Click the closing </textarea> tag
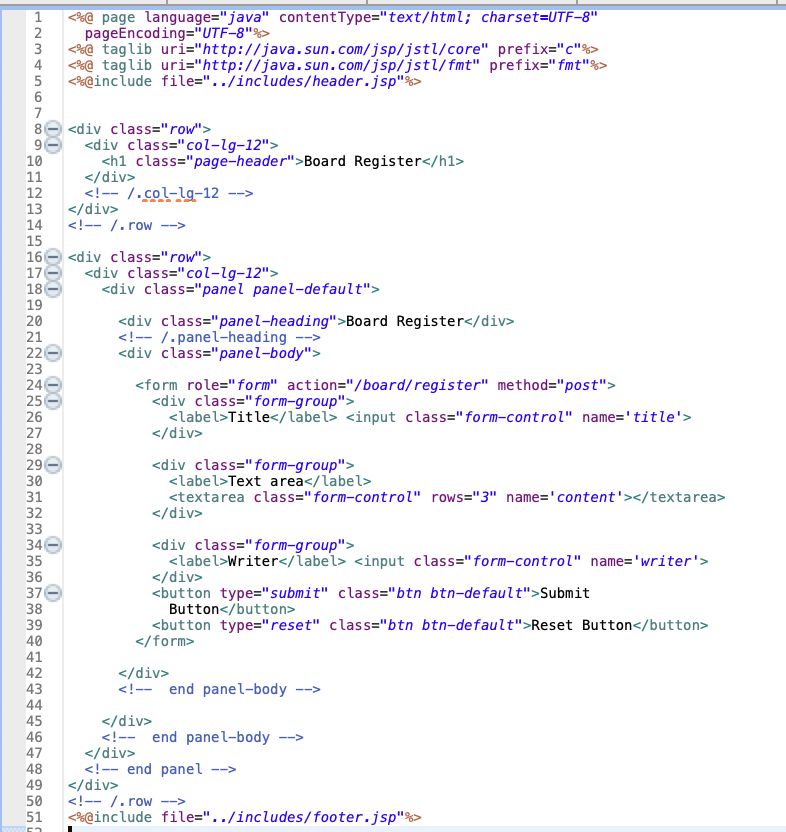Screen dimensions: 786x832 pos(679,497)
